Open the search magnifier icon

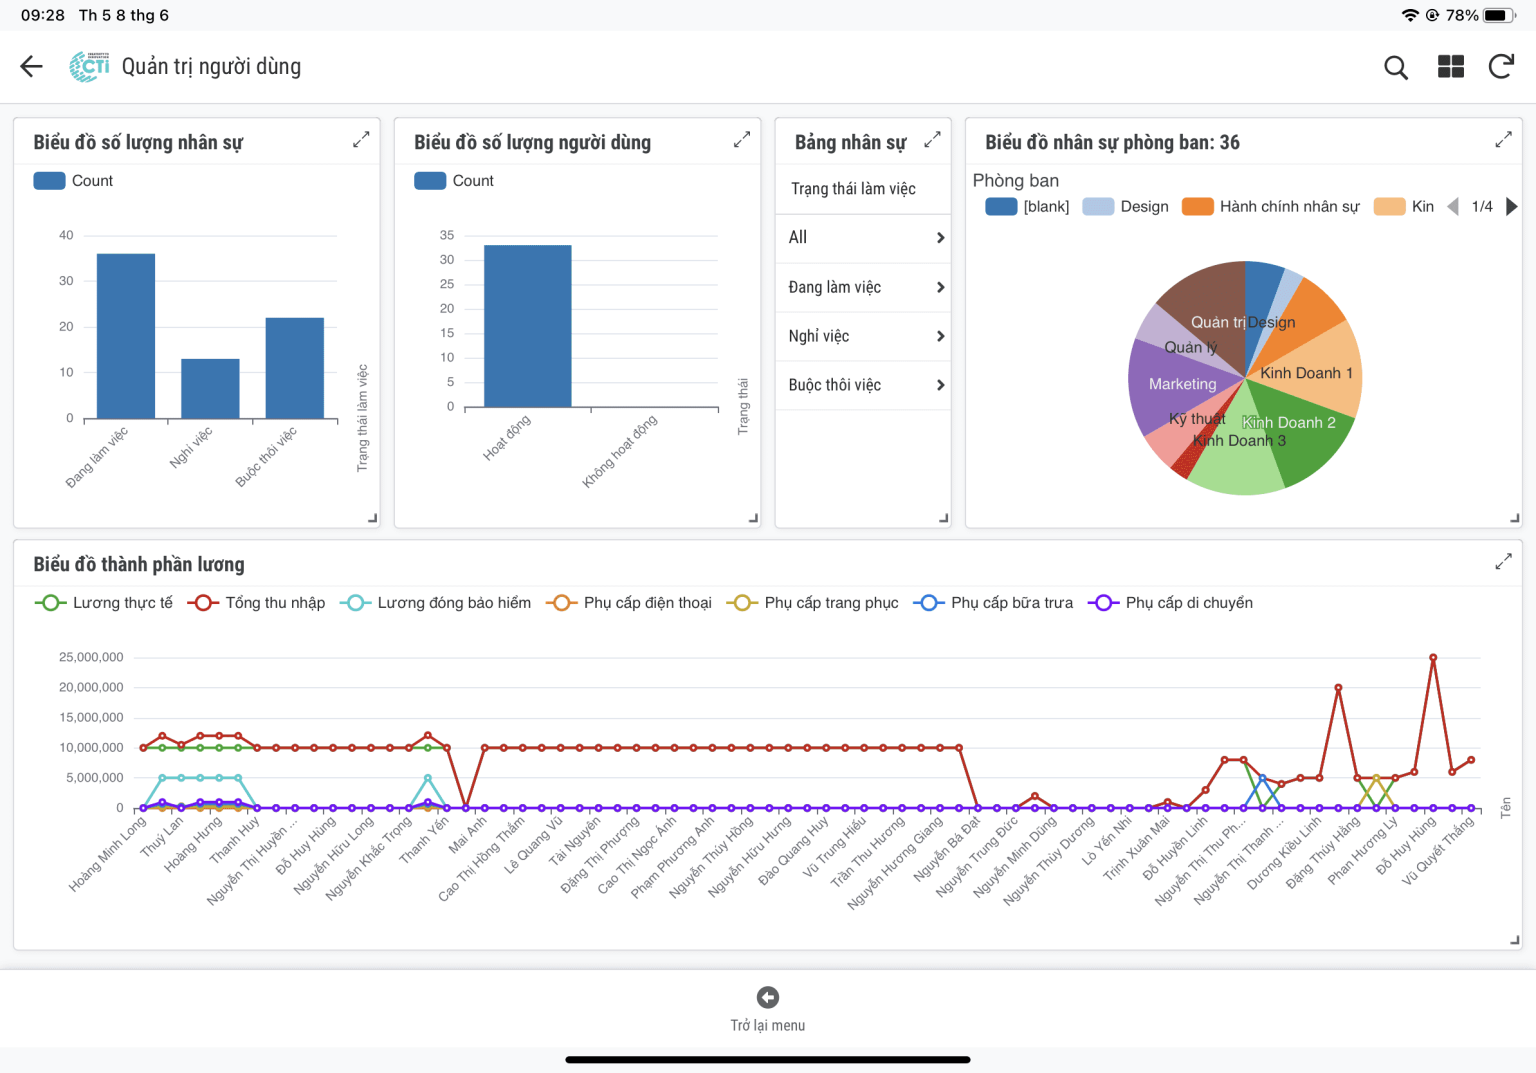[1396, 67]
